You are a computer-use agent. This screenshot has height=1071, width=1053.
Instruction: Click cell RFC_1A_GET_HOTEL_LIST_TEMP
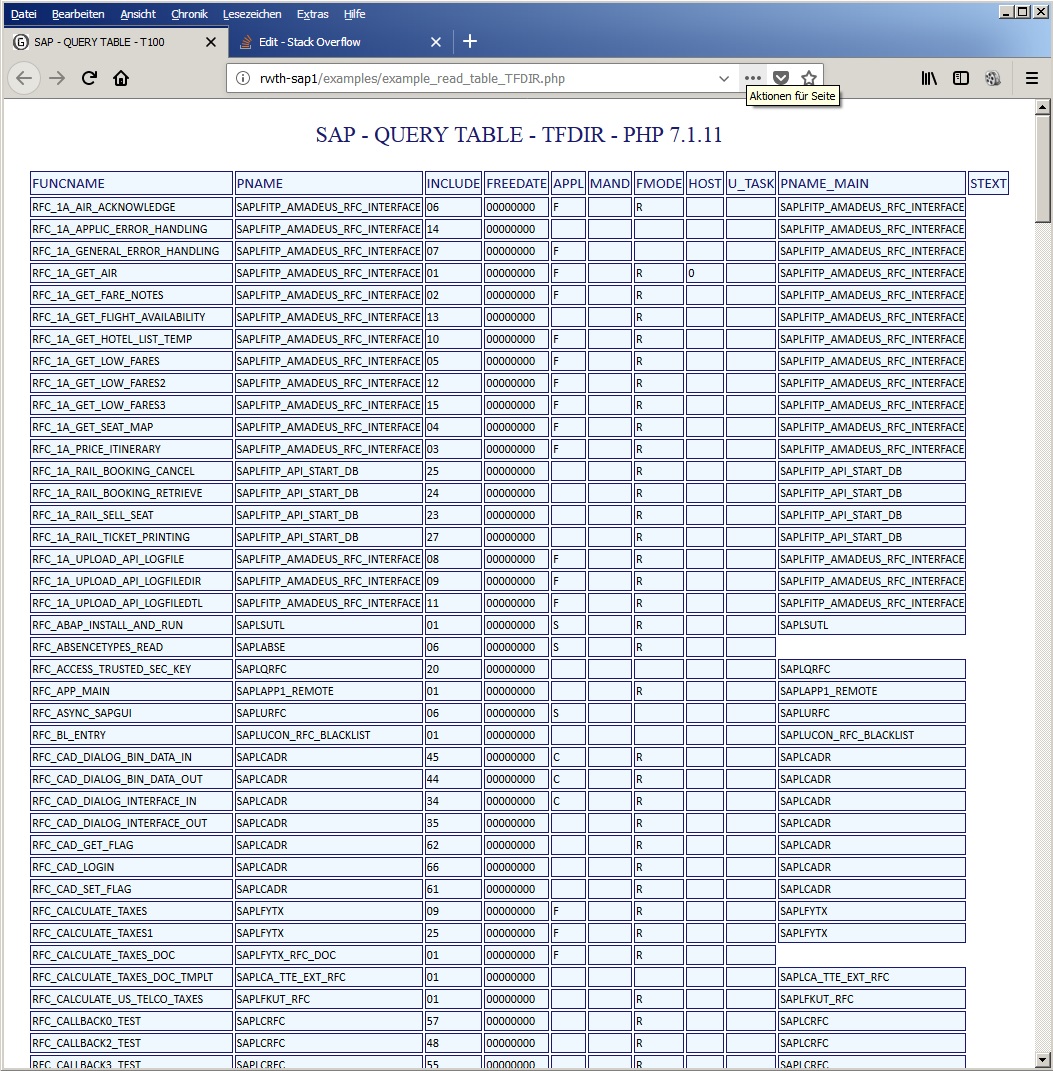tap(131, 339)
